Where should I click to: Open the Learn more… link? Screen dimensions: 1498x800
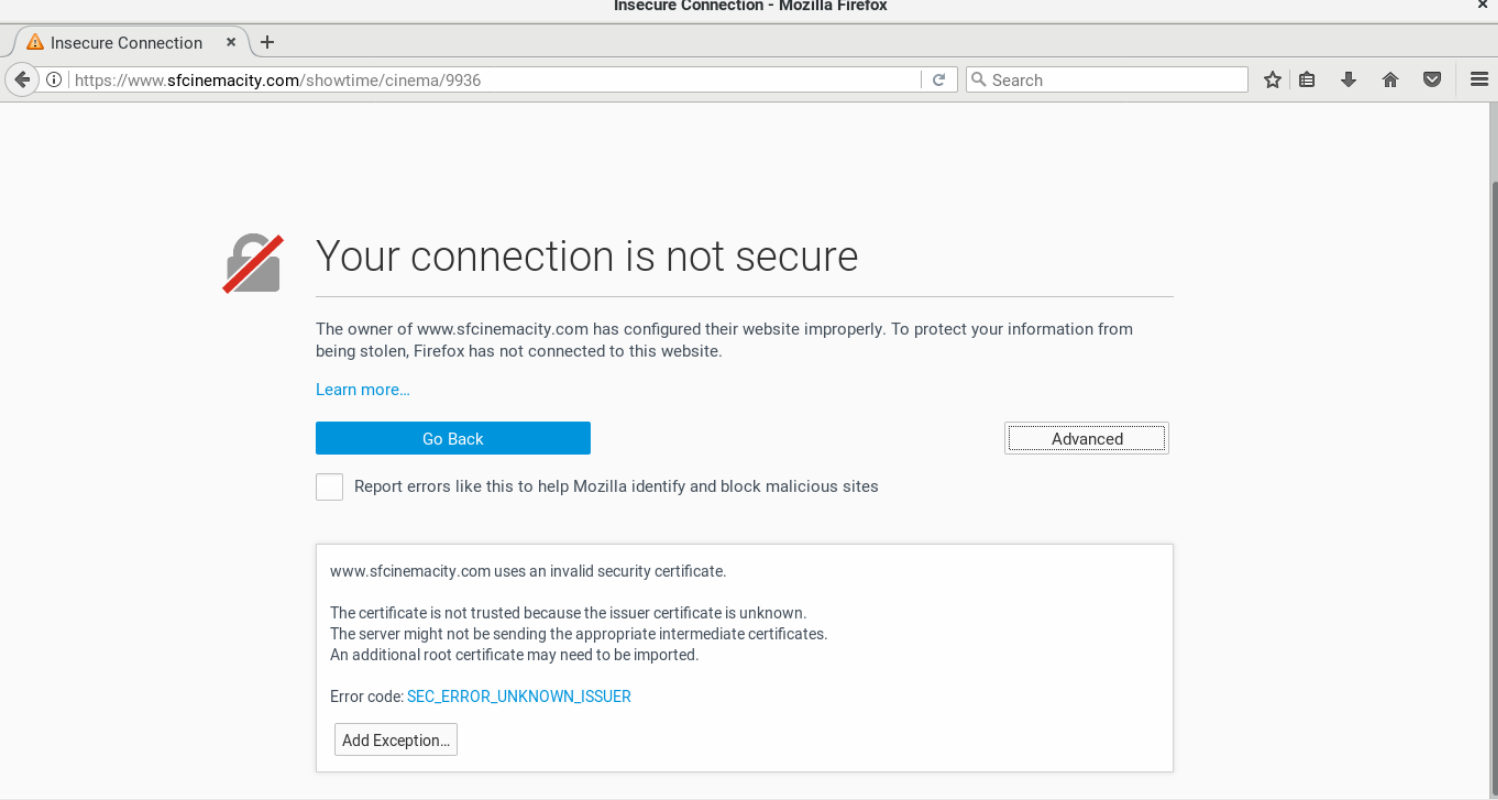(x=363, y=390)
